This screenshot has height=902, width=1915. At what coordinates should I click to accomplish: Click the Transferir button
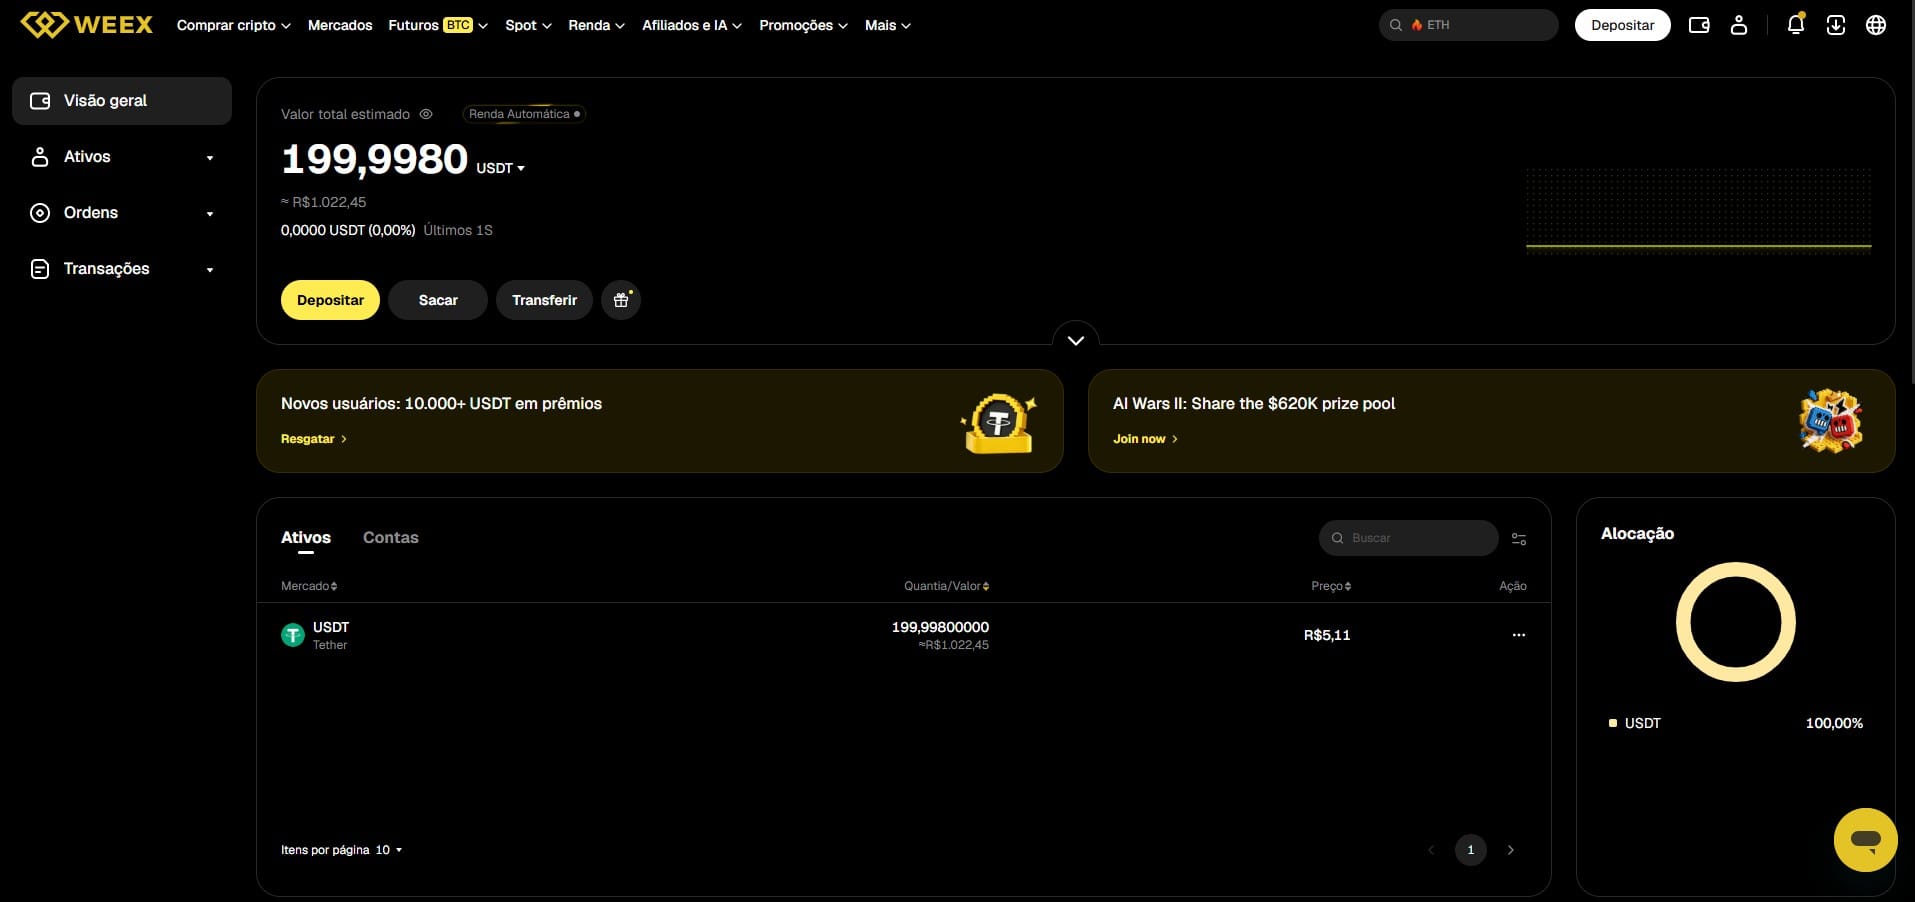tap(544, 300)
